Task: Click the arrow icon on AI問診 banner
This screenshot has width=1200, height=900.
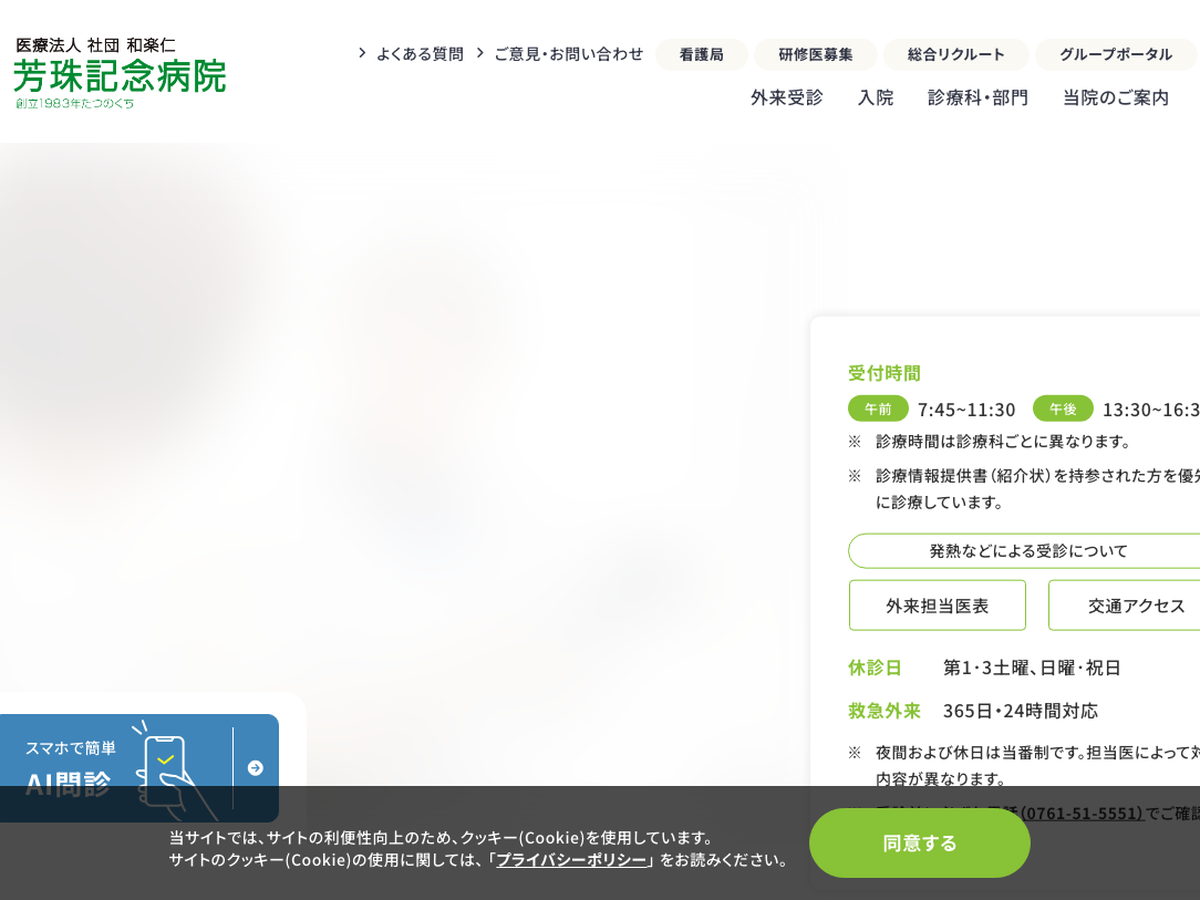Action: coord(255,768)
